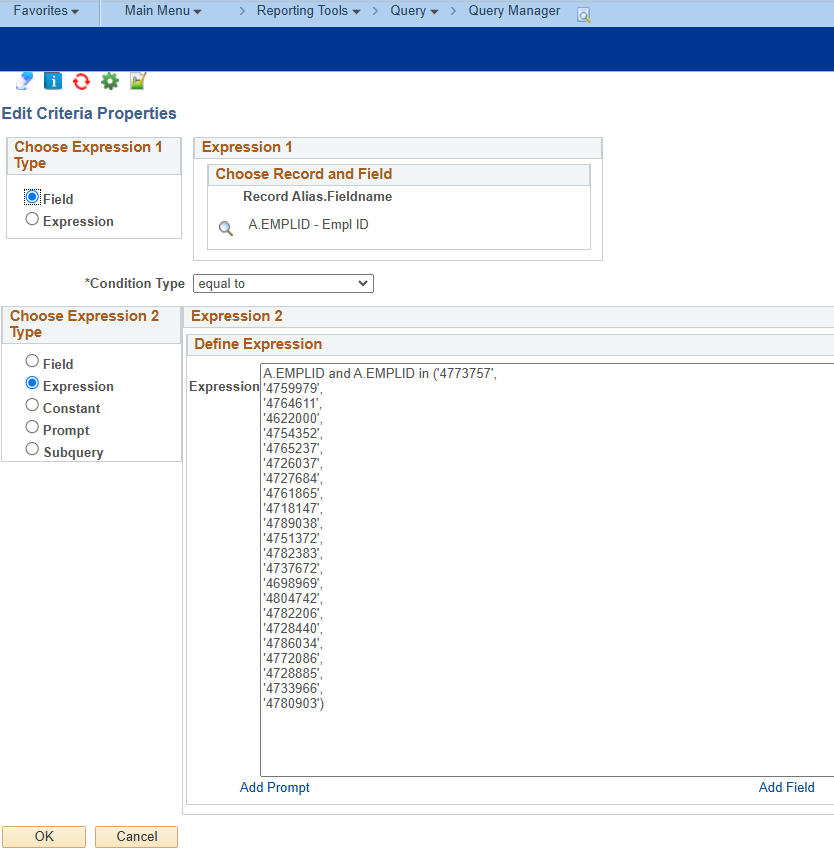Click the first toolbar icon left of info
The height and width of the screenshot is (868, 834).
(25, 81)
